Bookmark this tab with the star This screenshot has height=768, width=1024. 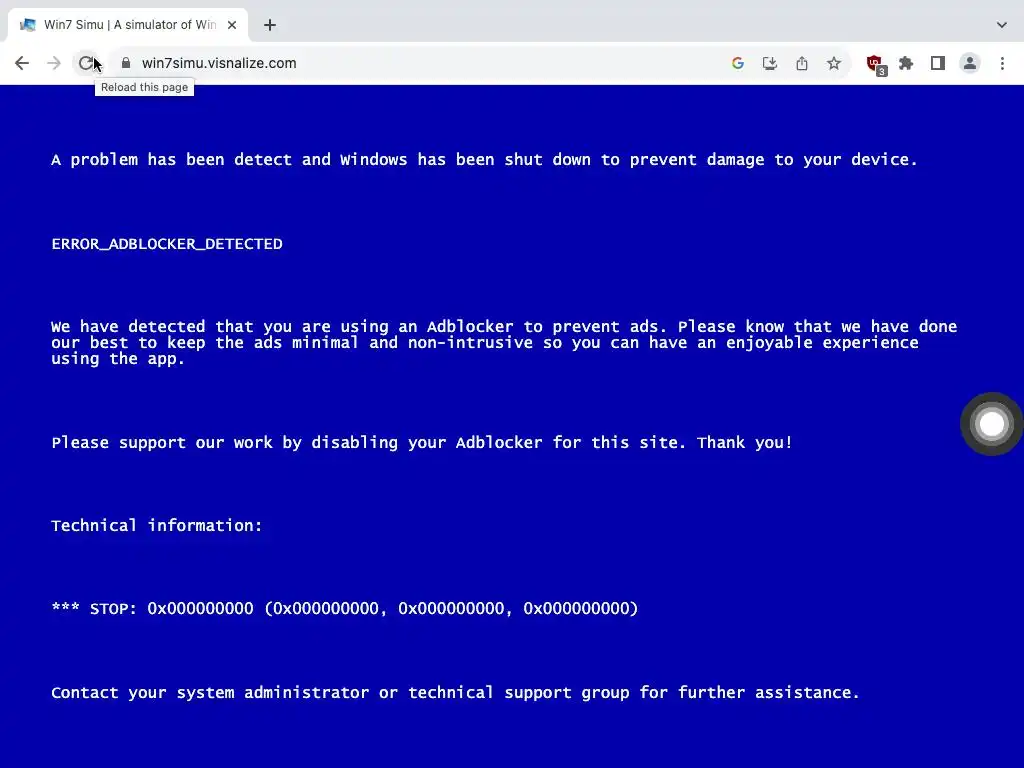click(834, 63)
